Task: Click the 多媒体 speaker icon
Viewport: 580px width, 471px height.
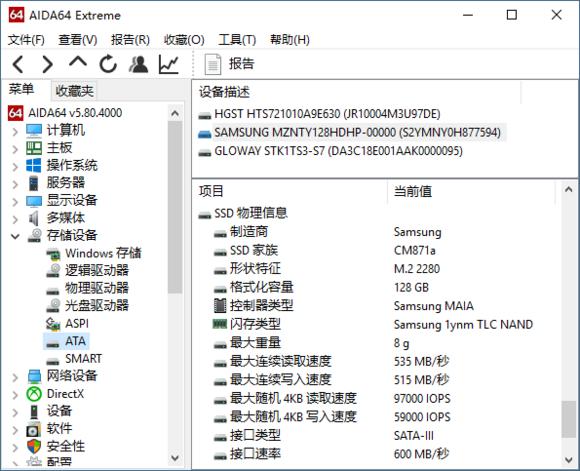Action: tap(34, 218)
